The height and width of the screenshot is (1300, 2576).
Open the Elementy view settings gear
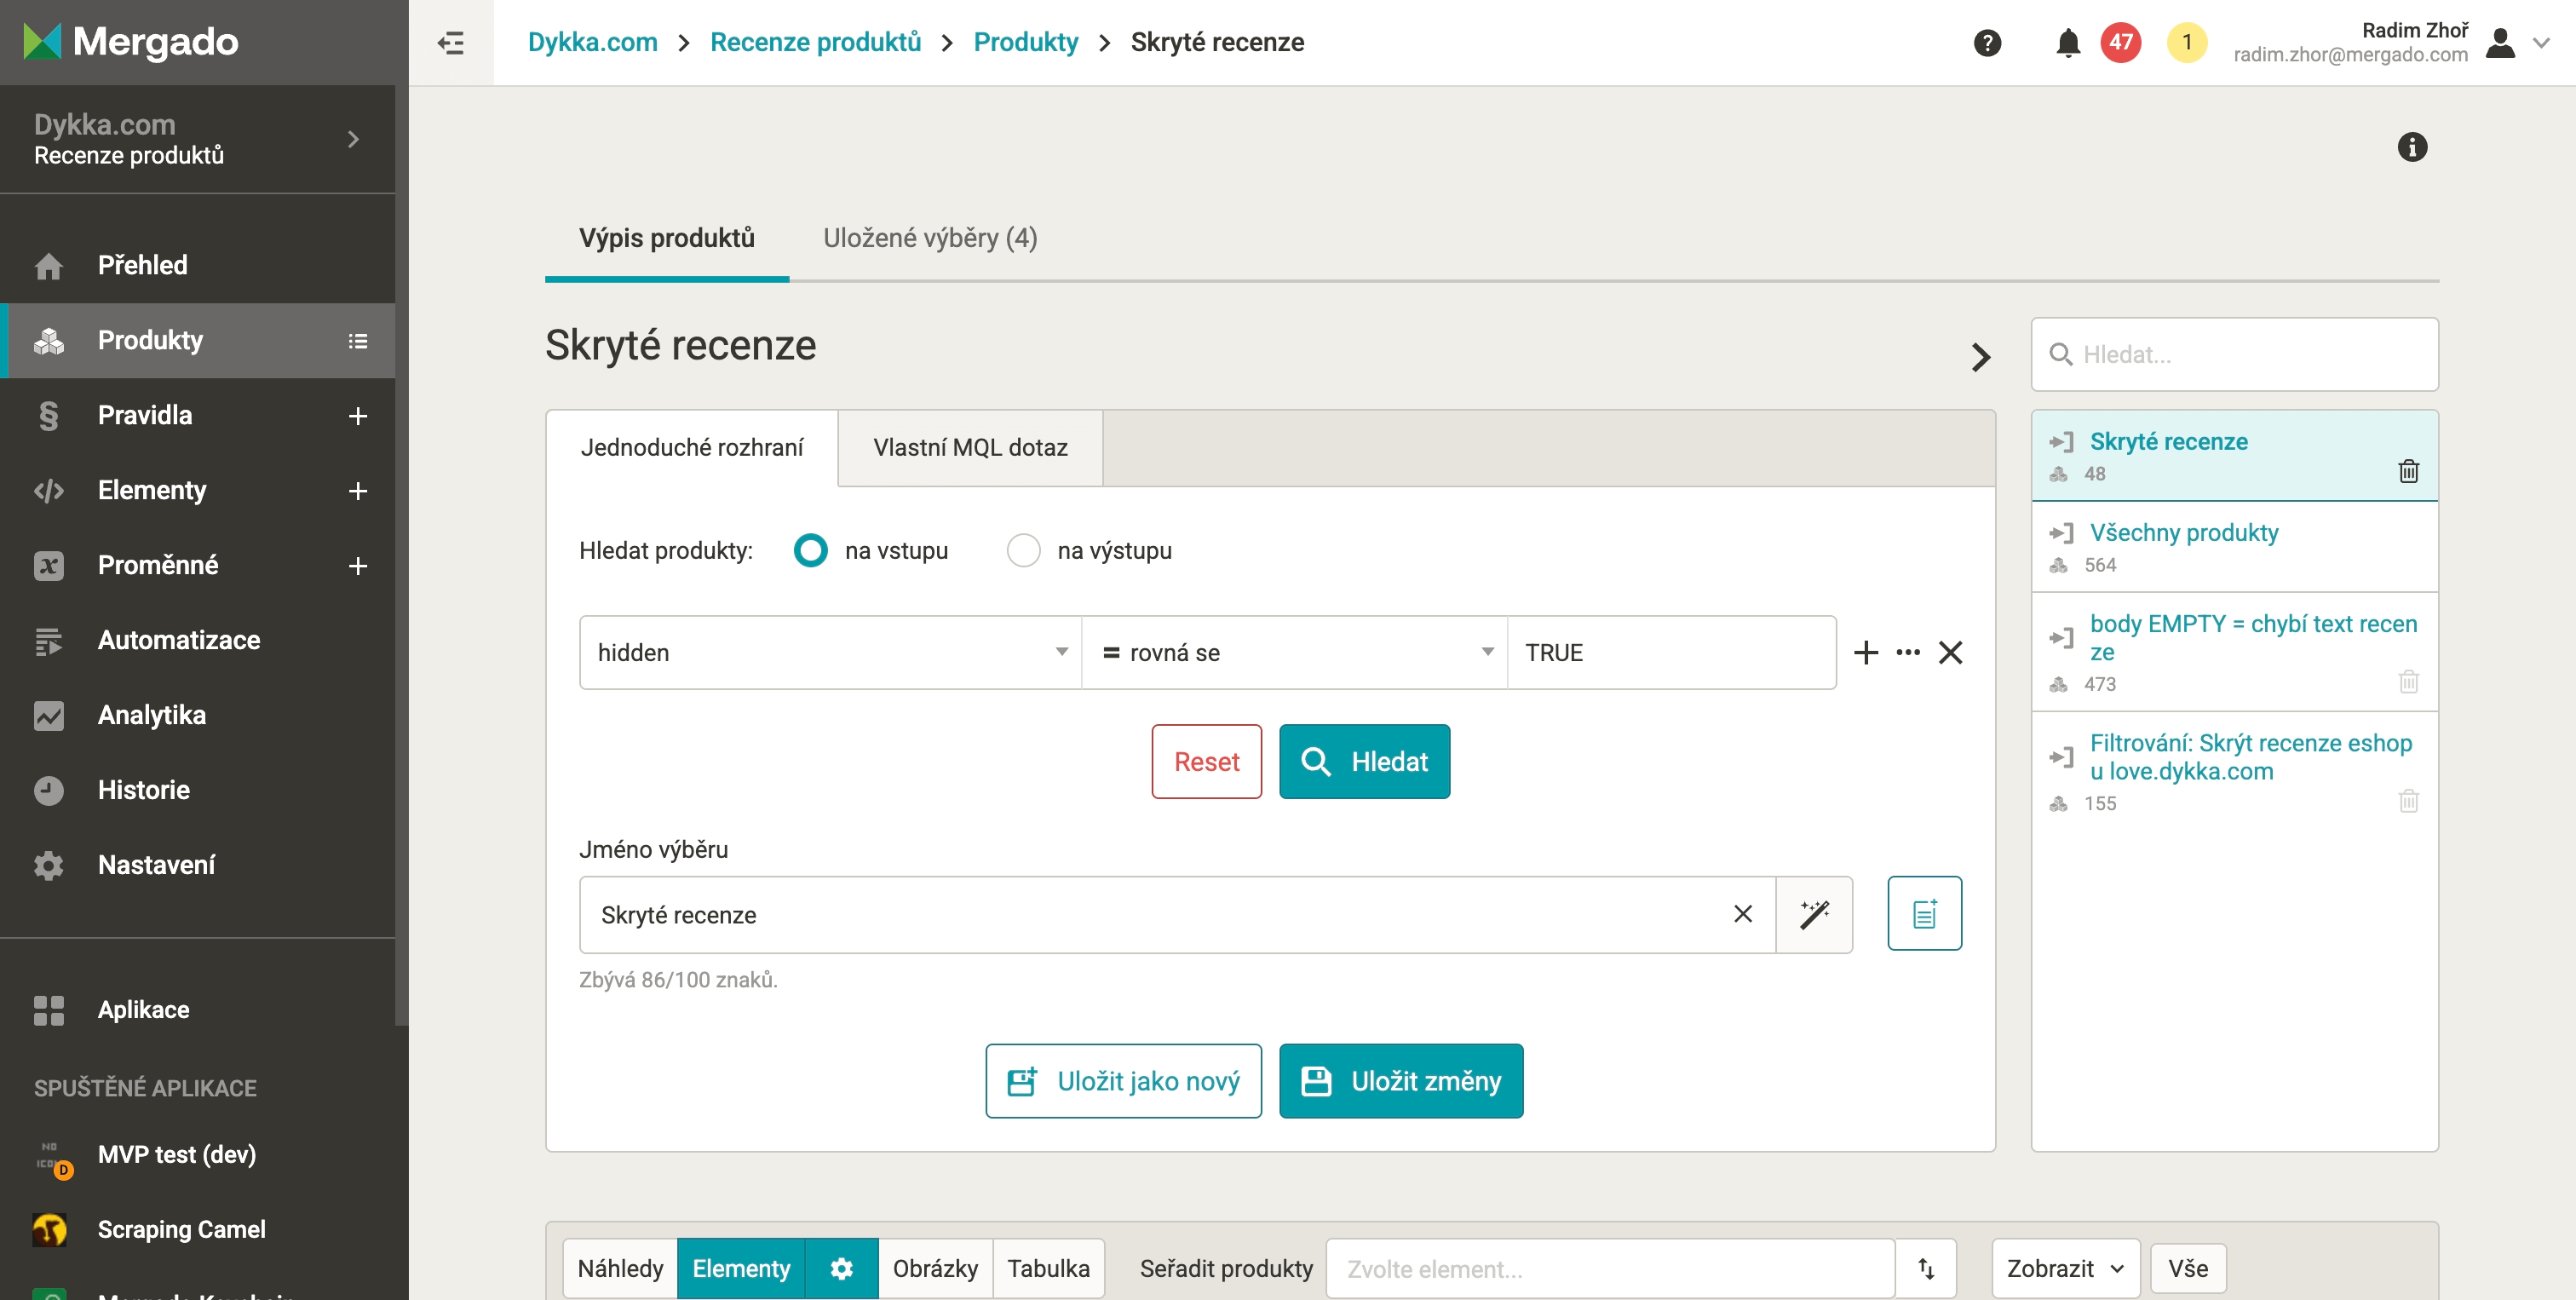pyautogui.click(x=841, y=1268)
